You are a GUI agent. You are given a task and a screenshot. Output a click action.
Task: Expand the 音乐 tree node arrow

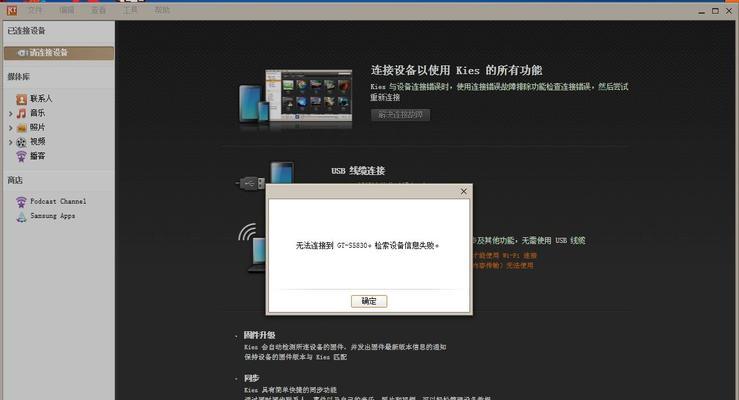coord(10,114)
